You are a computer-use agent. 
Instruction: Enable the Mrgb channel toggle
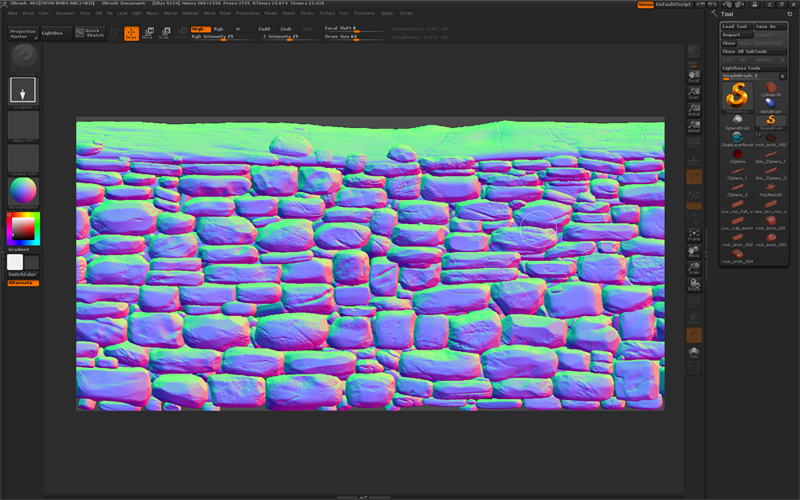tap(199, 29)
